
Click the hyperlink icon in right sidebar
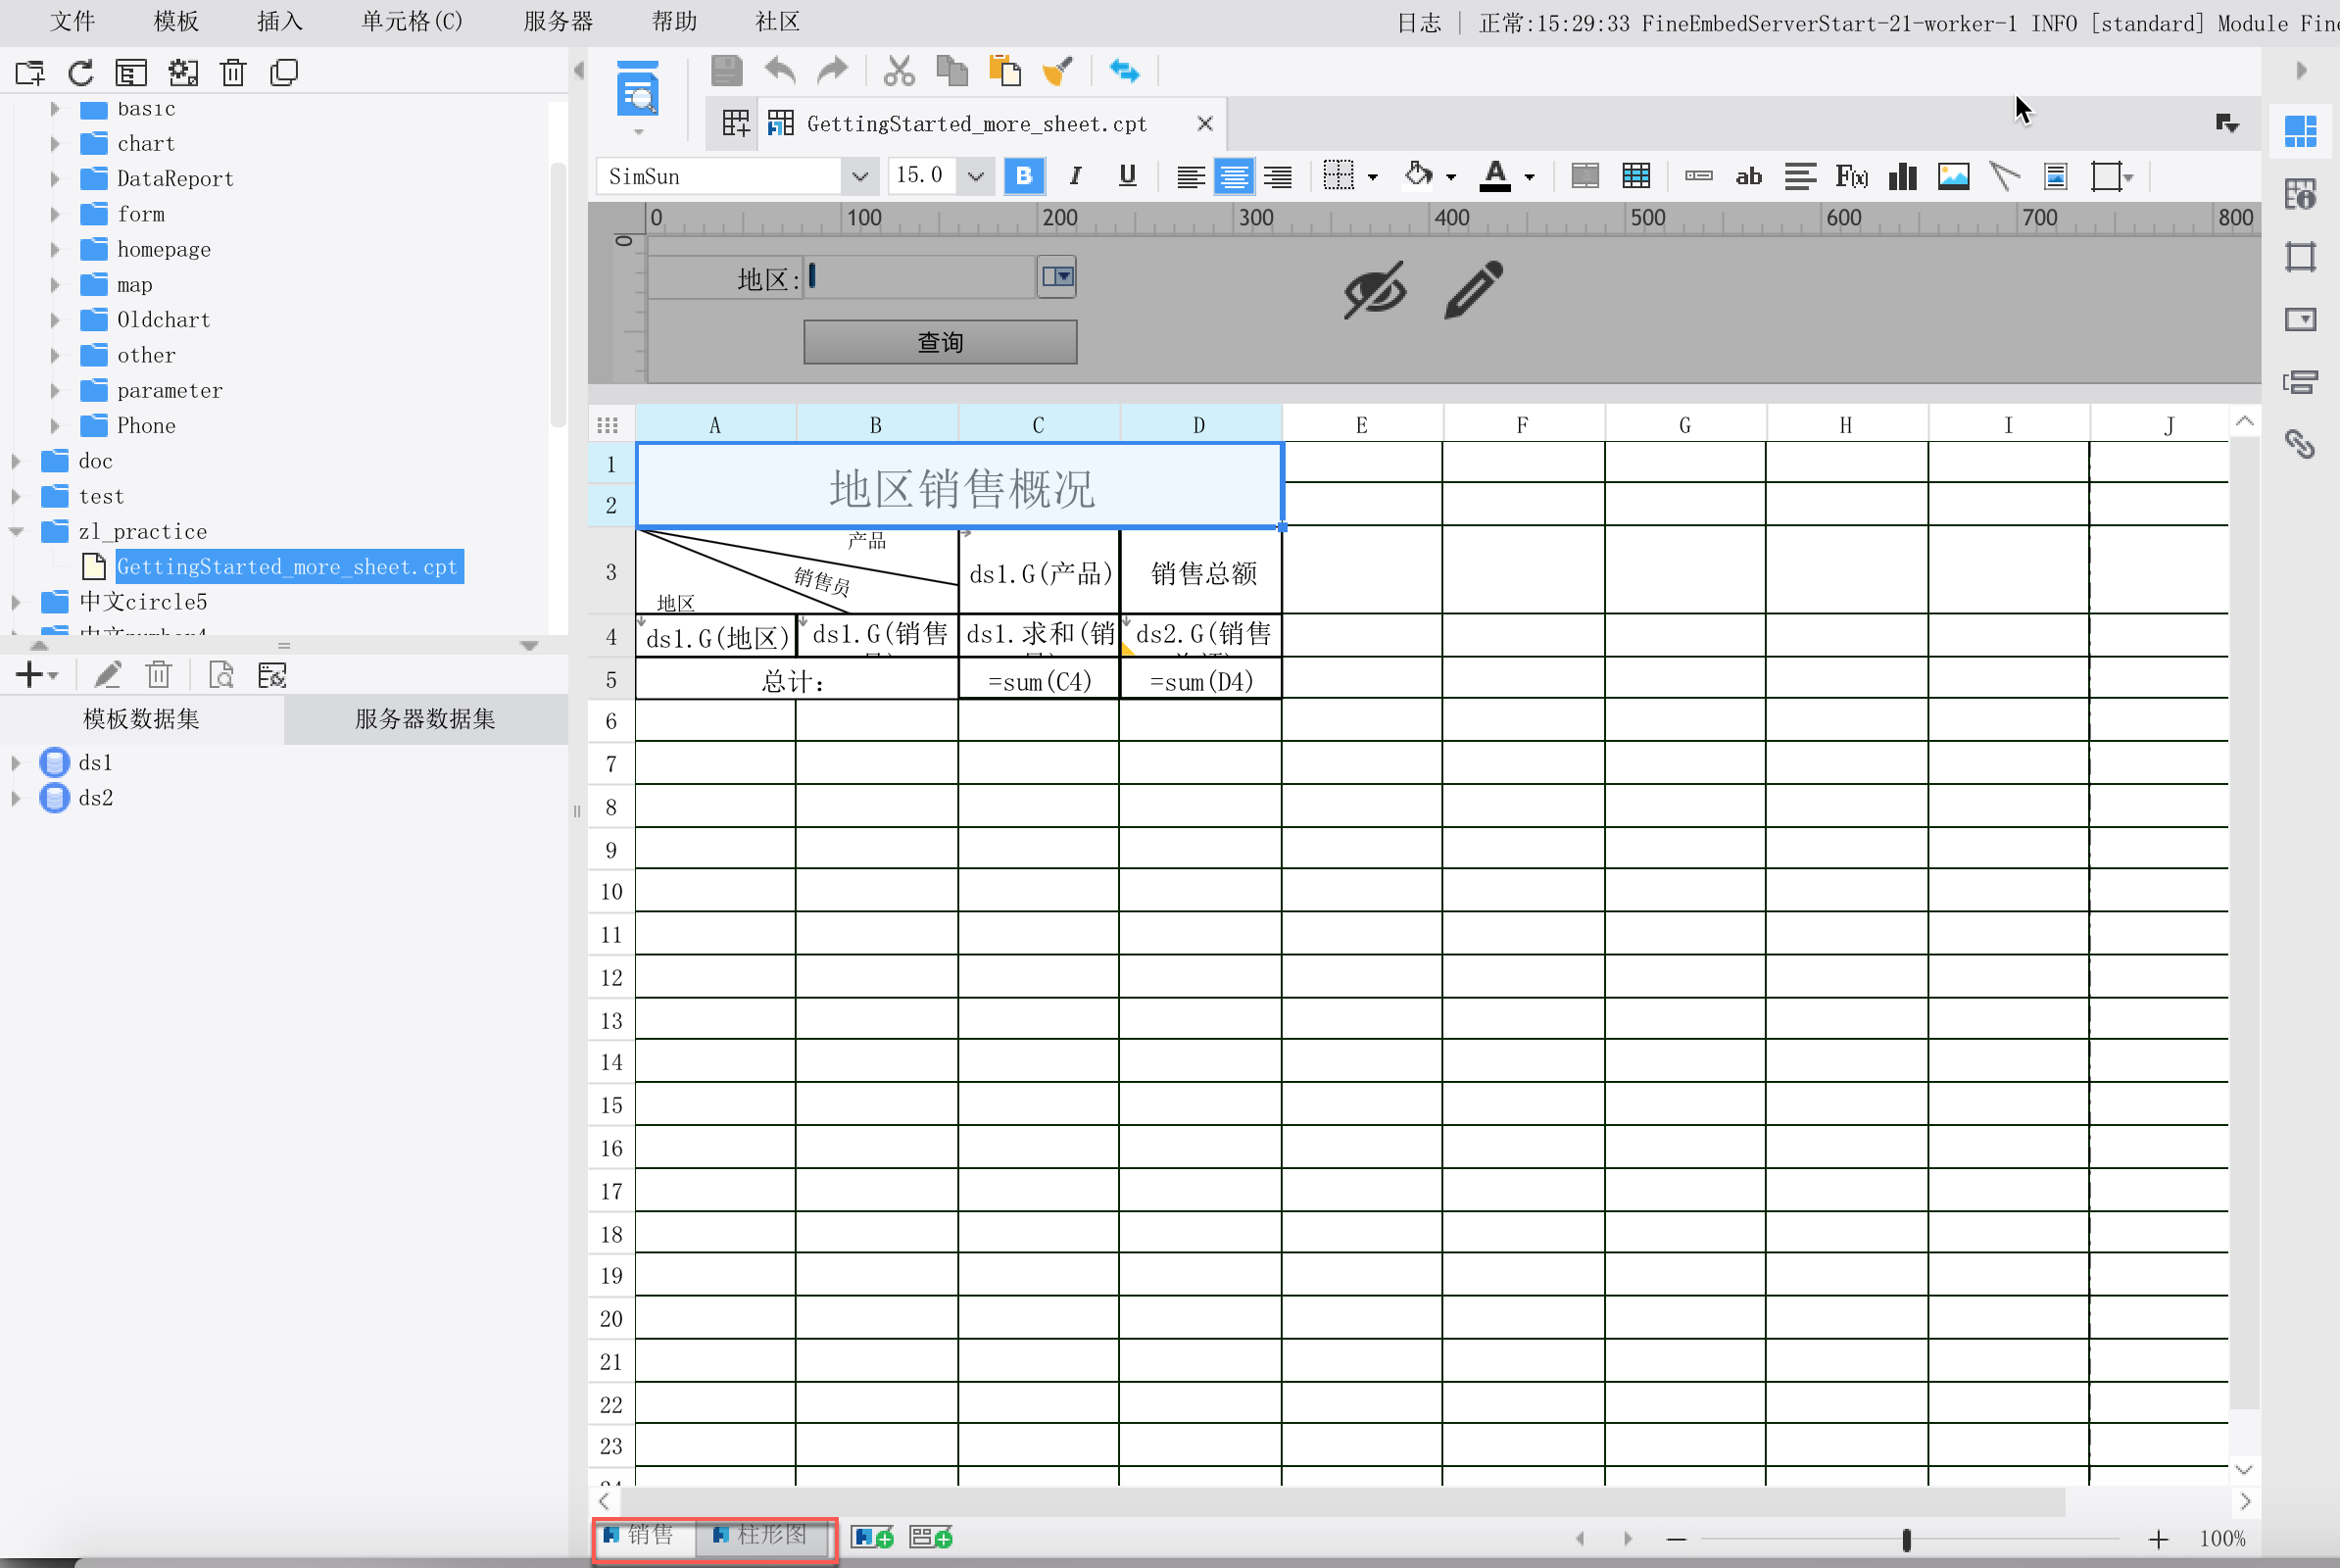[x=2299, y=443]
